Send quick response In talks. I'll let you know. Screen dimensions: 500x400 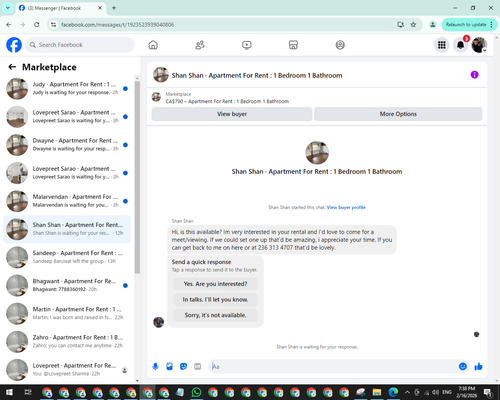click(215, 300)
